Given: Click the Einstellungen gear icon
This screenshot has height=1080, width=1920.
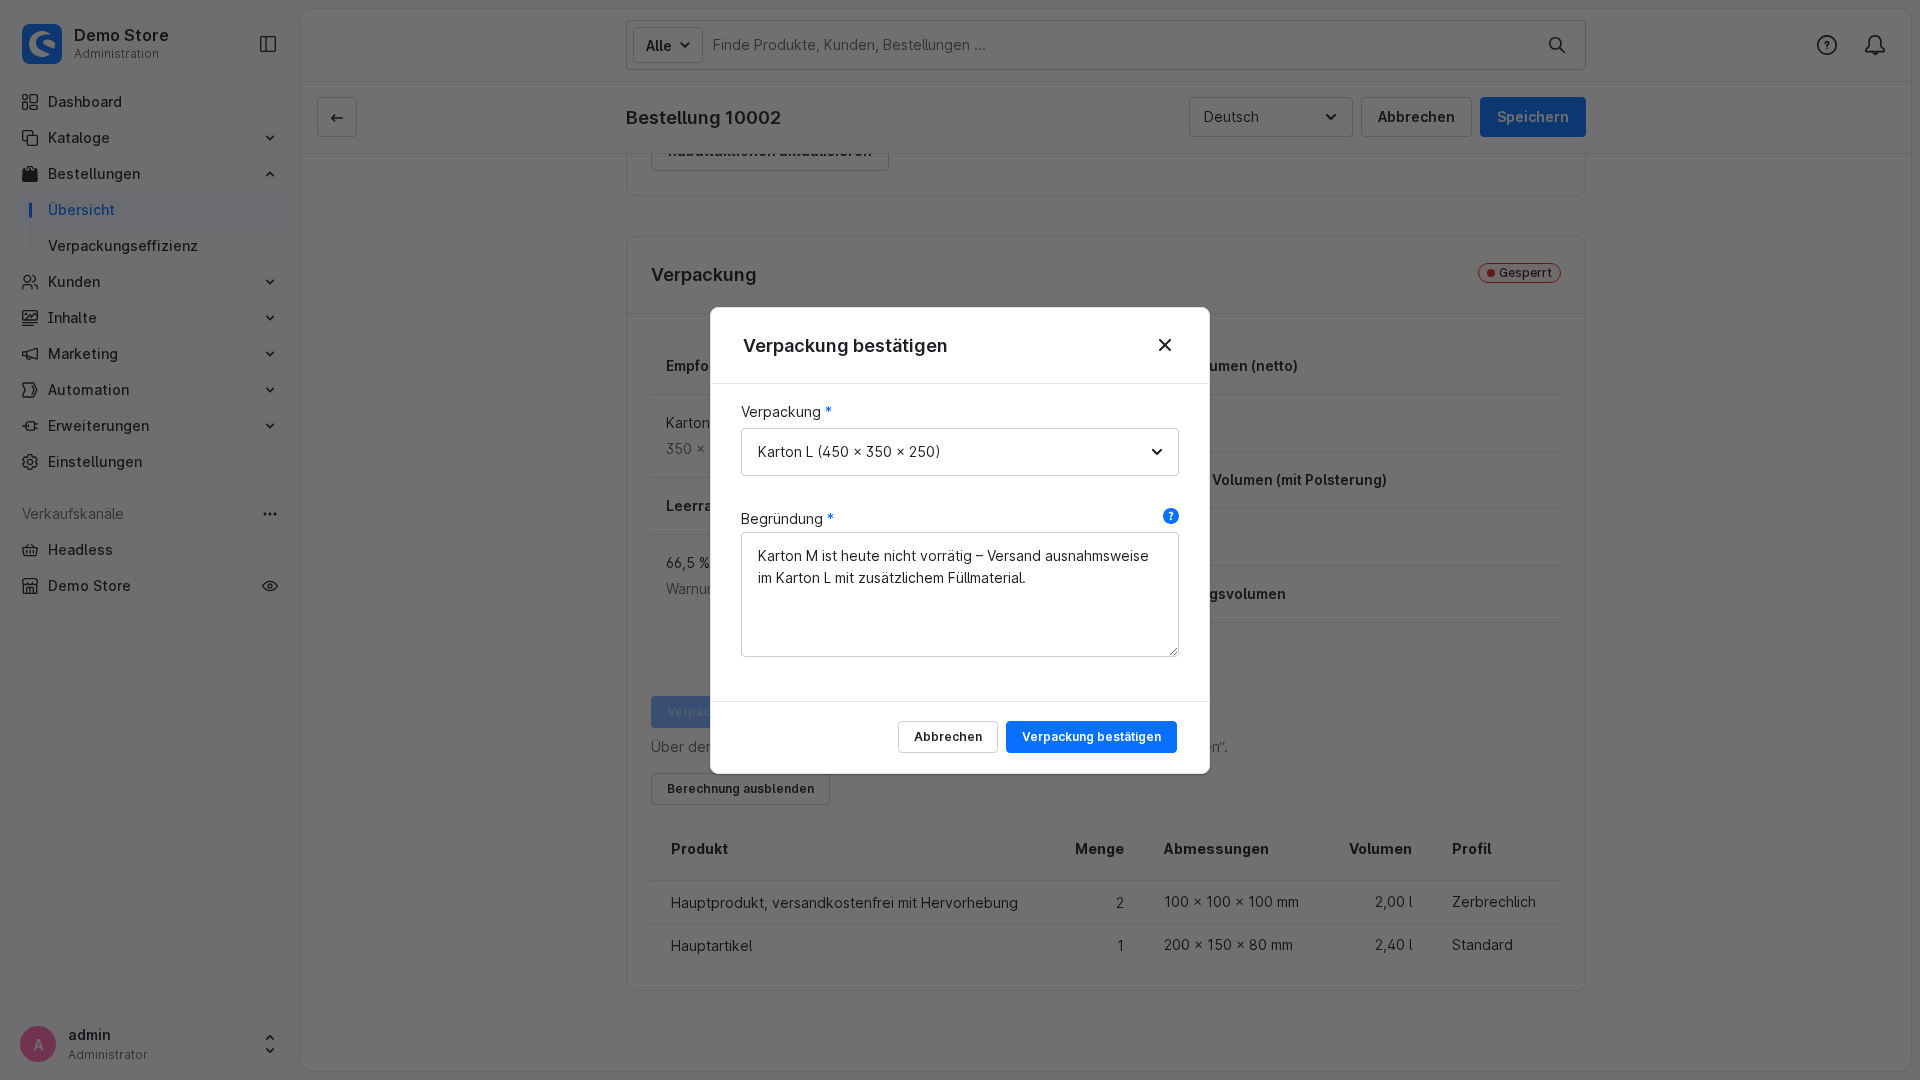Looking at the screenshot, I should (x=30, y=462).
